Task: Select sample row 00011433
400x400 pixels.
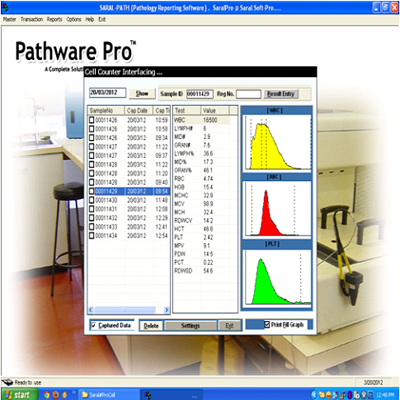Action: [x=129, y=227]
